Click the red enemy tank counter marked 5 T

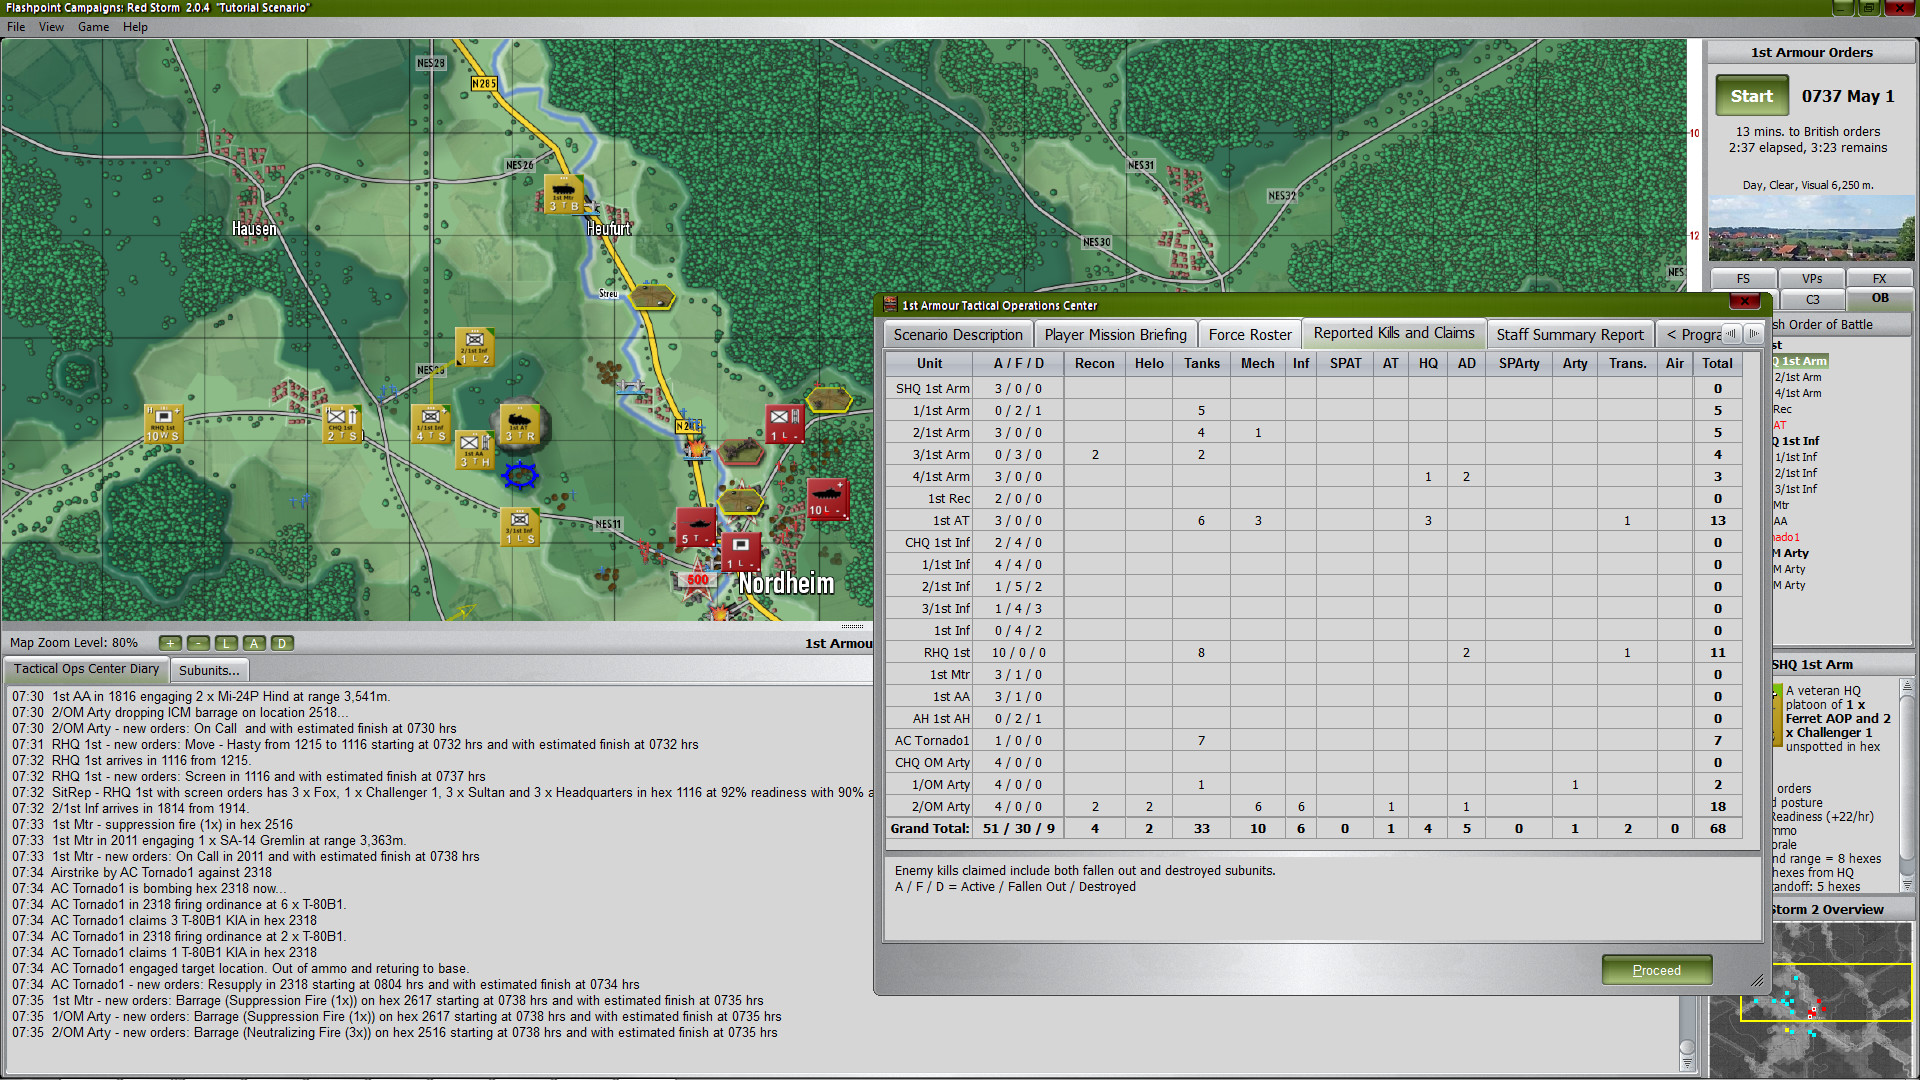point(696,526)
